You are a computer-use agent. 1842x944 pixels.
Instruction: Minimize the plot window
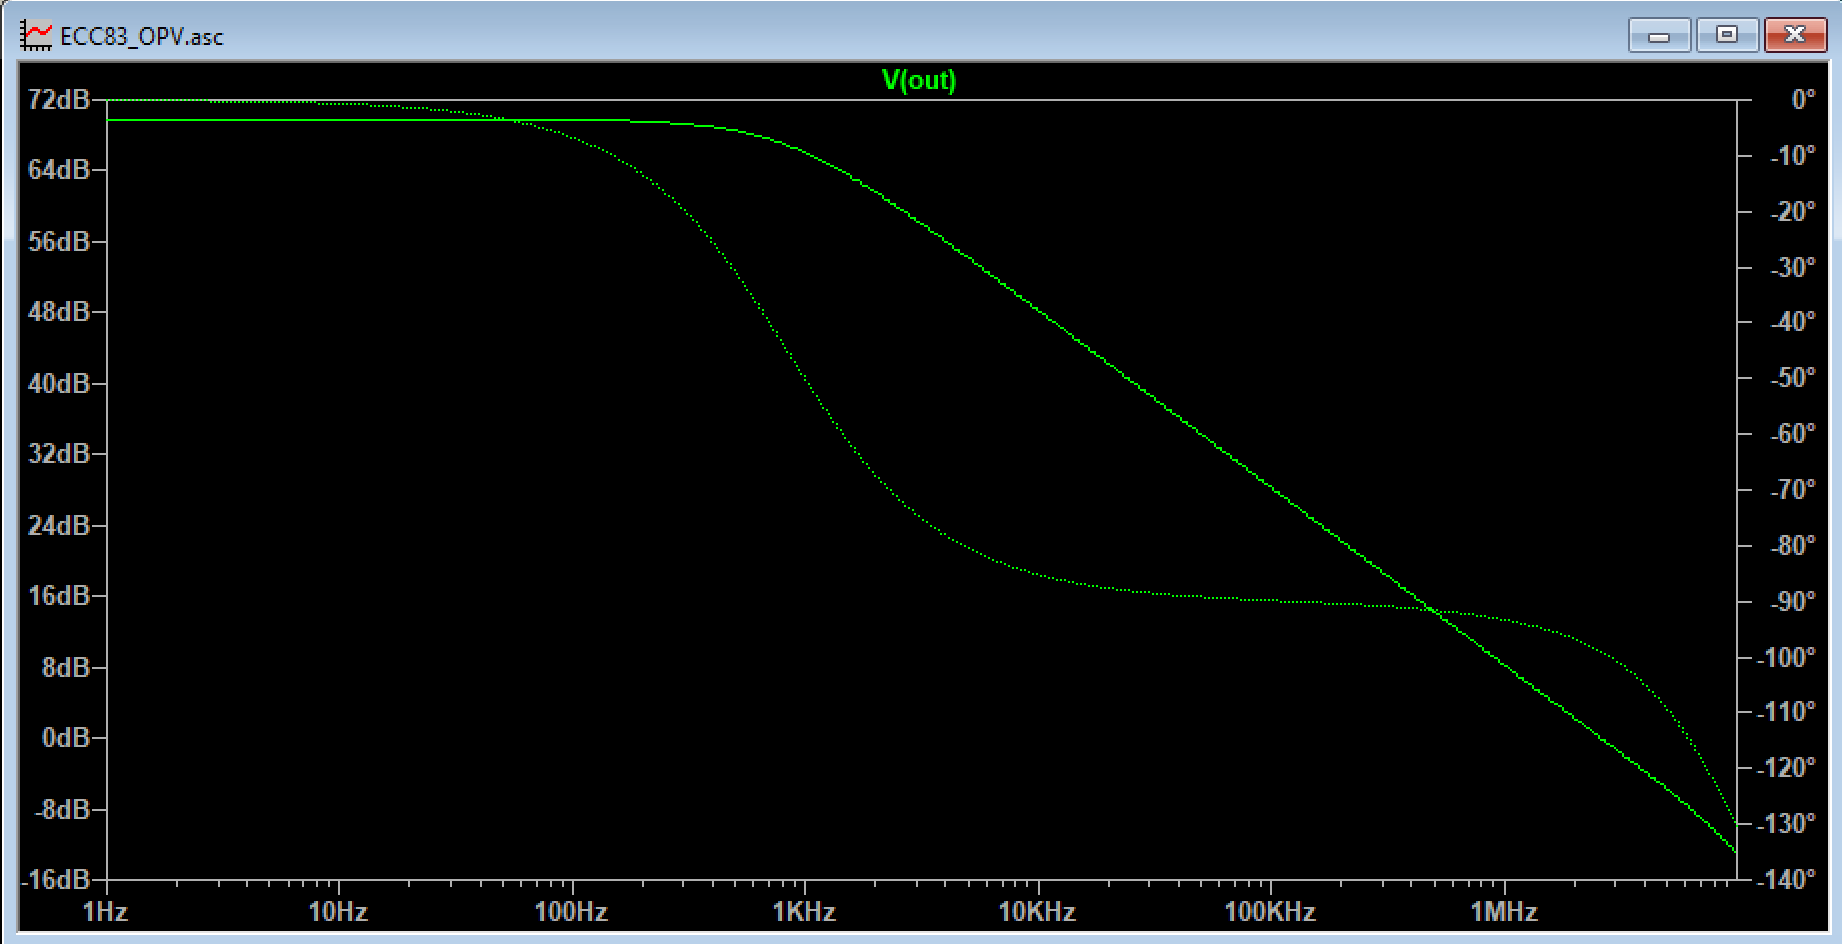[x=1659, y=35]
